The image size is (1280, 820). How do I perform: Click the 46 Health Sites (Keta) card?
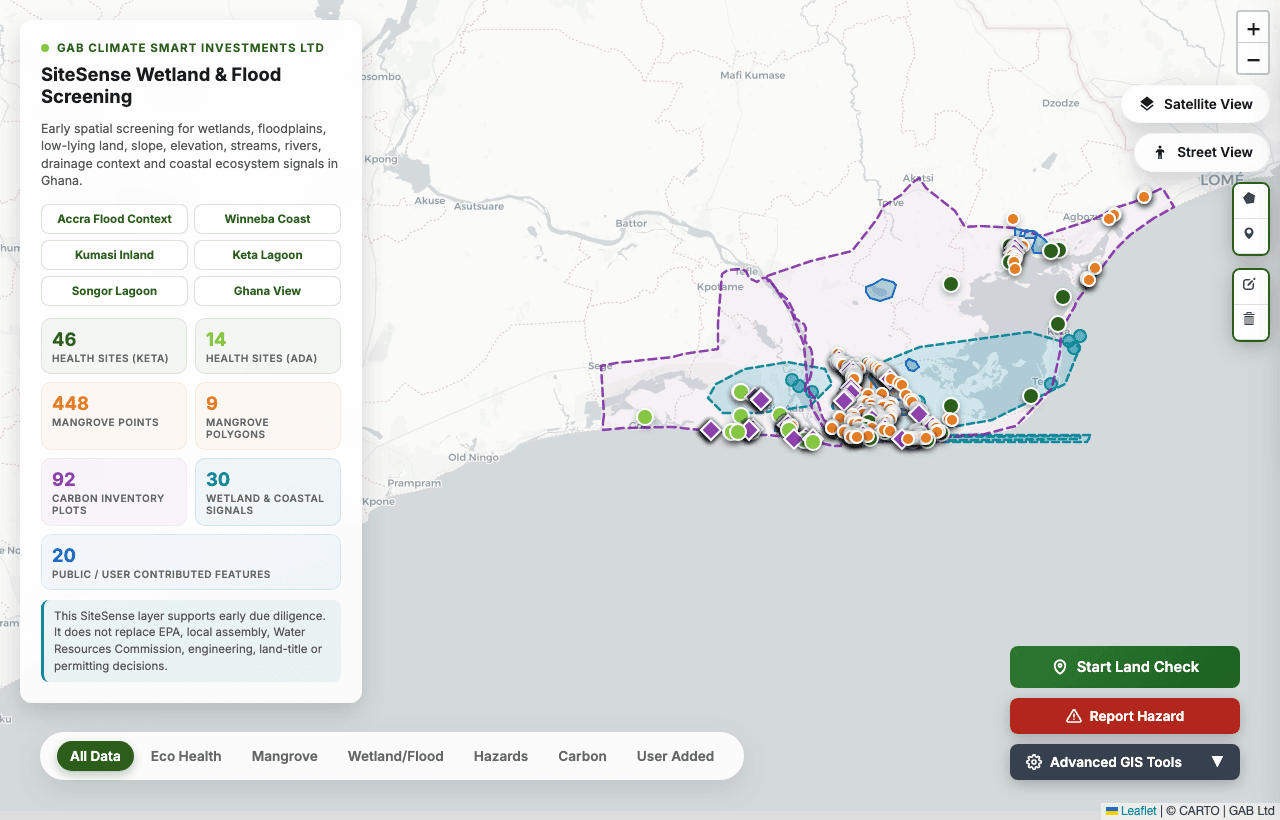tap(114, 345)
